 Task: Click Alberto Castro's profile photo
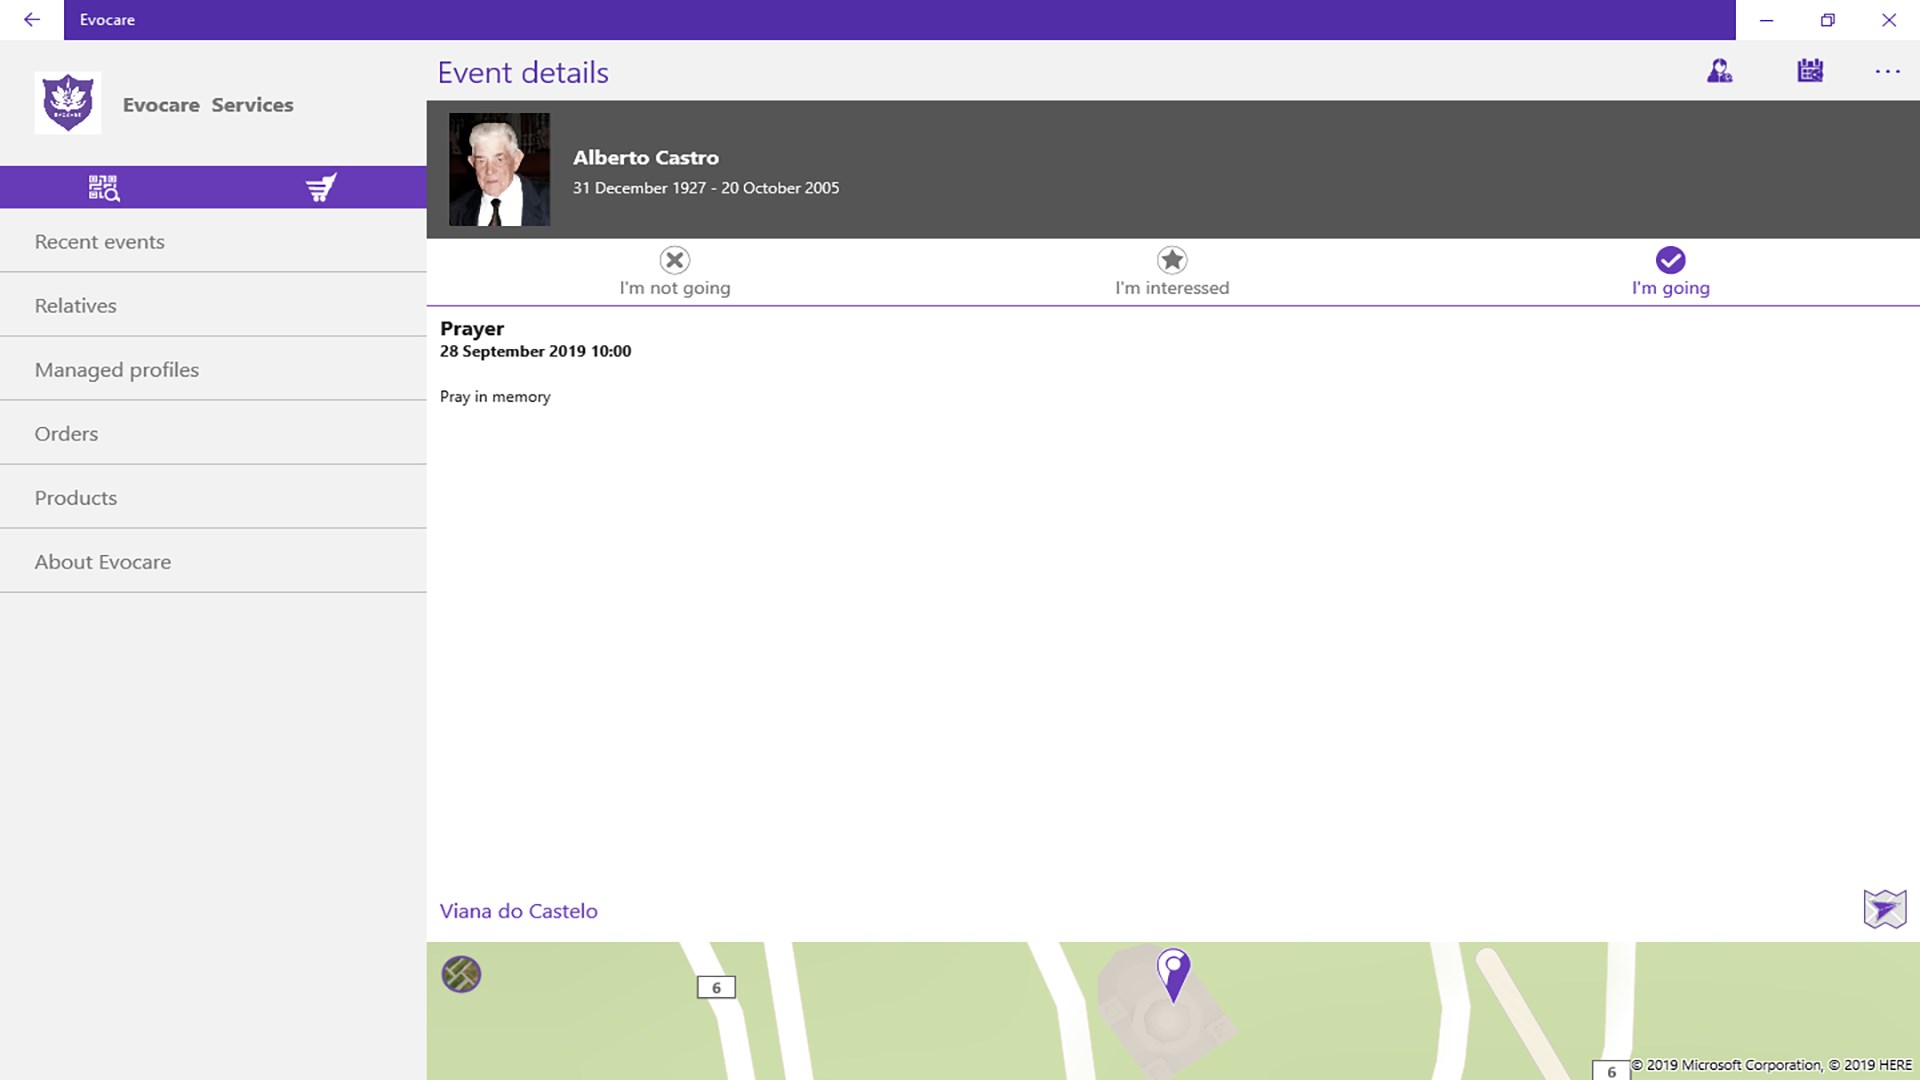click(x=499, y=169)
